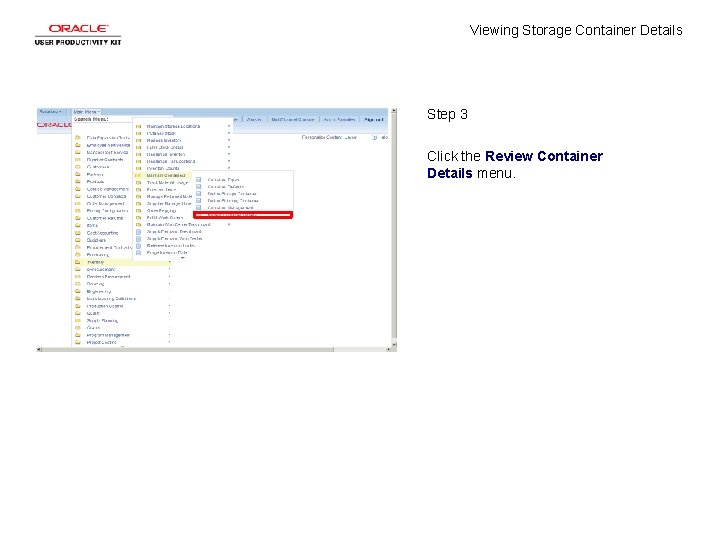The width and height of the screenshot is (720, 540).
Task: Click the folder icon beside Customers
Action: click(x=78, y=167)
